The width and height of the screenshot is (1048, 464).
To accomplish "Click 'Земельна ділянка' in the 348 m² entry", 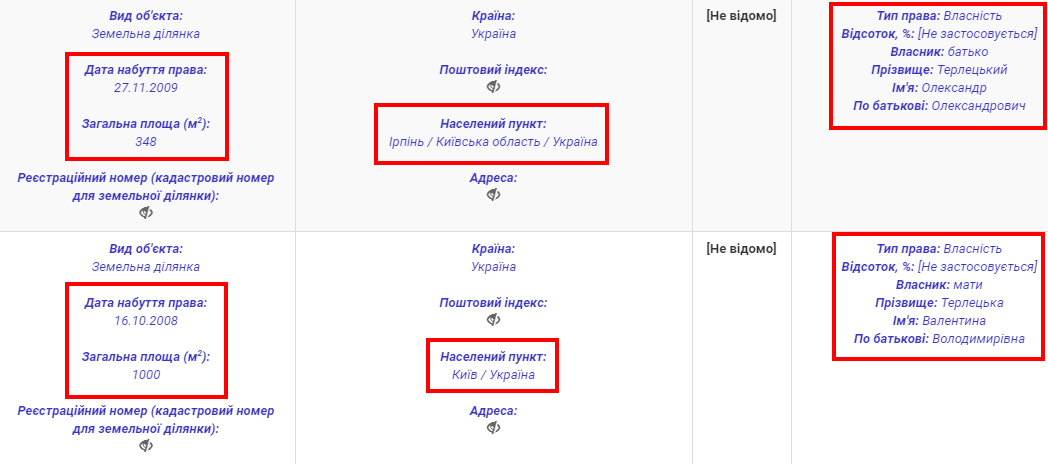I will pyautogui.click(x=146, y=33).
